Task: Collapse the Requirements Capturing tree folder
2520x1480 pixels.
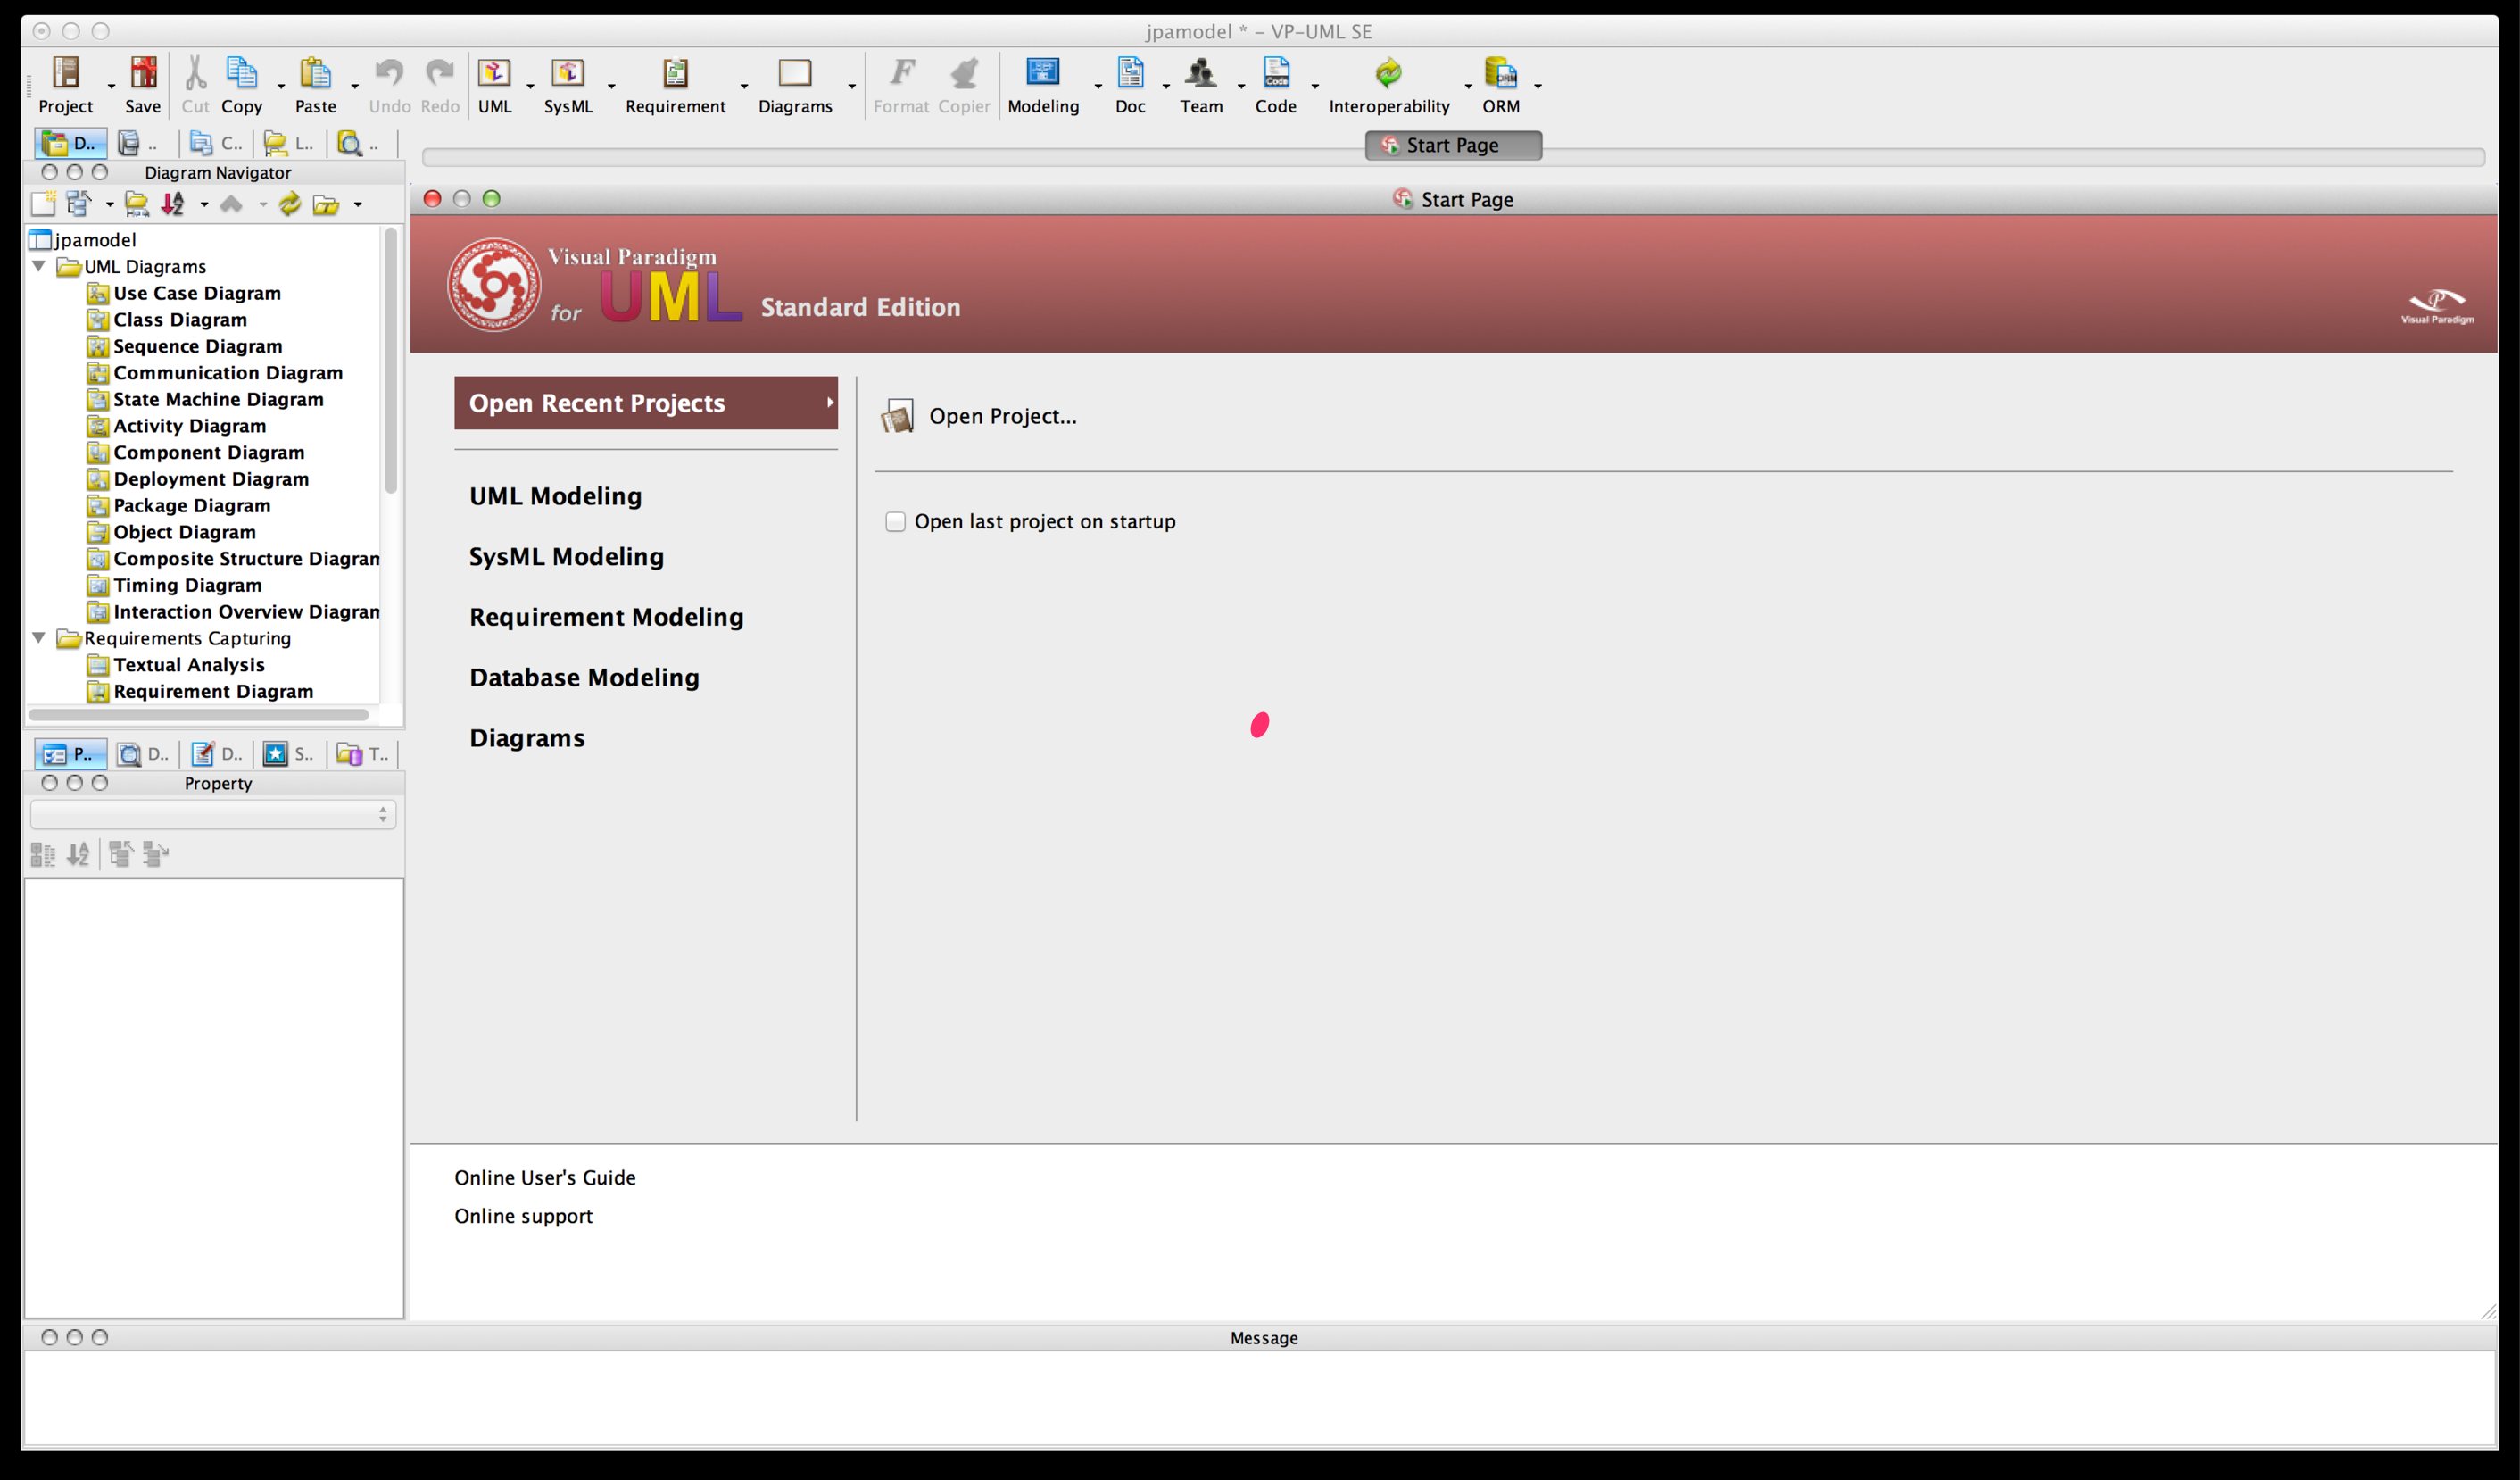Action: pos(39,637)
